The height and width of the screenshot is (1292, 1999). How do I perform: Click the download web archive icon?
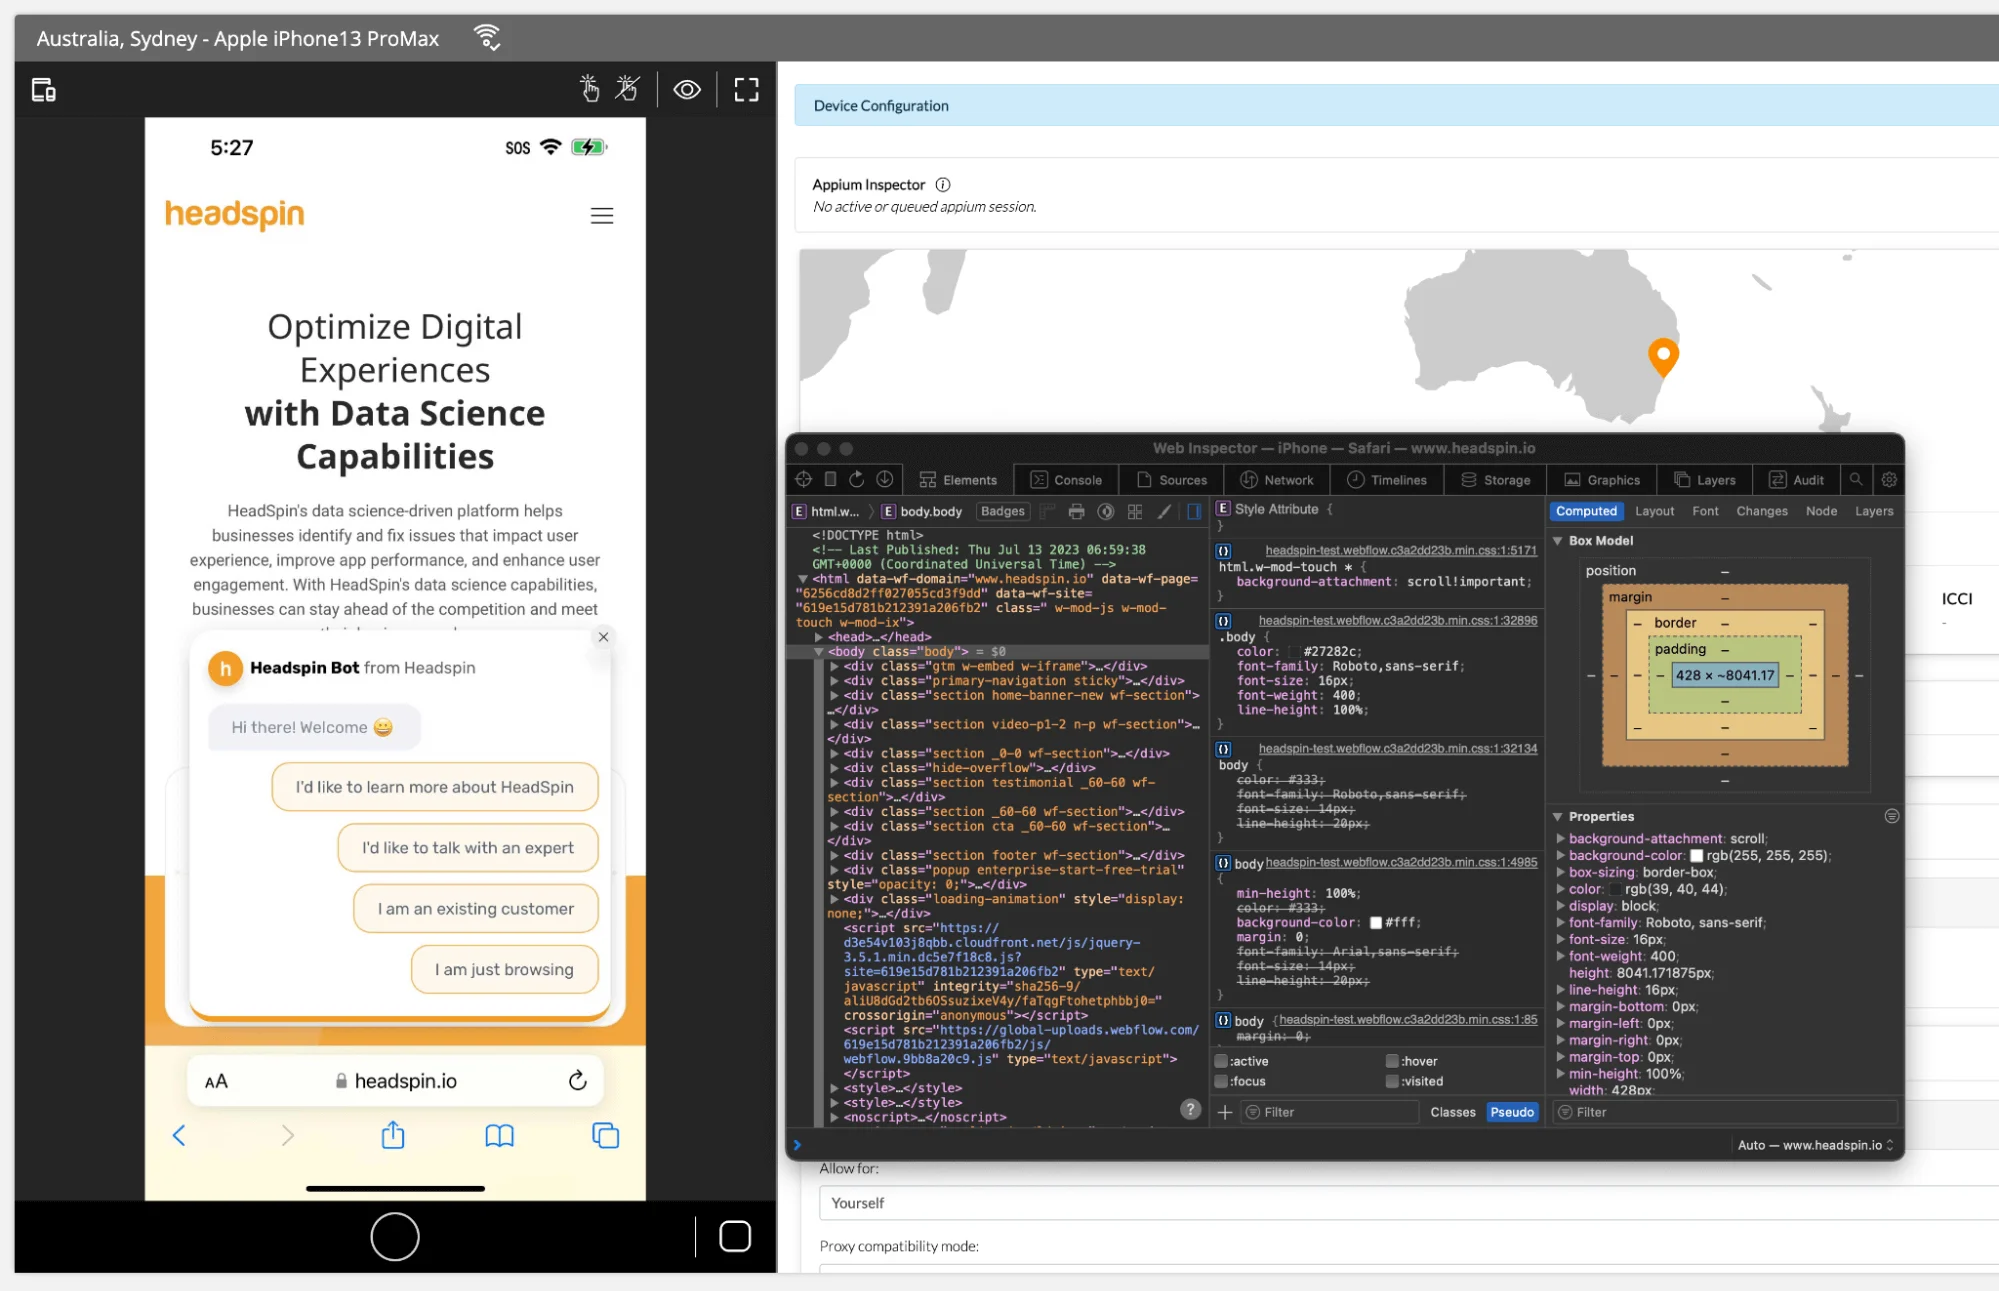click(x=885, y=480)
